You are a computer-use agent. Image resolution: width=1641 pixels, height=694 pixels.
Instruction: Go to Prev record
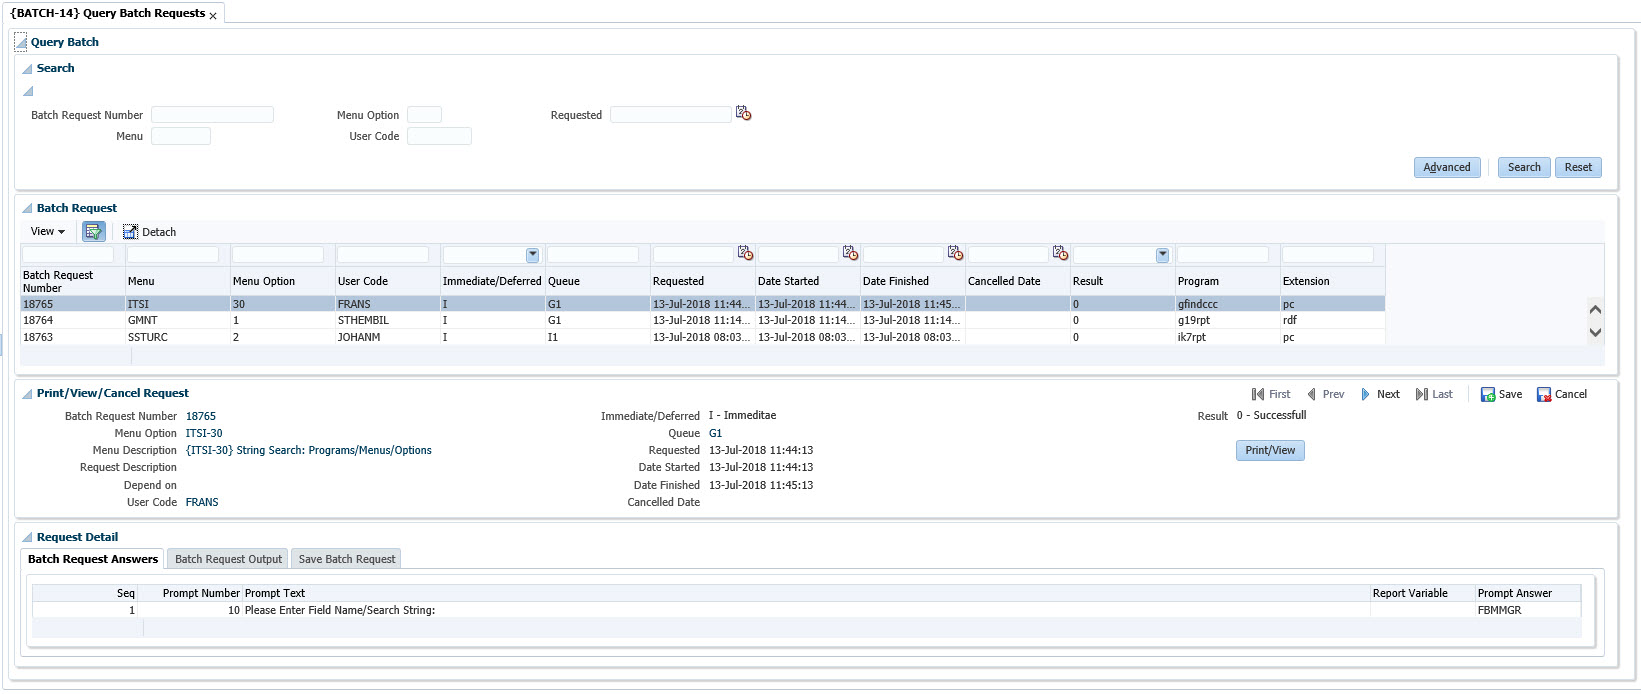(x=1325, y=395)
